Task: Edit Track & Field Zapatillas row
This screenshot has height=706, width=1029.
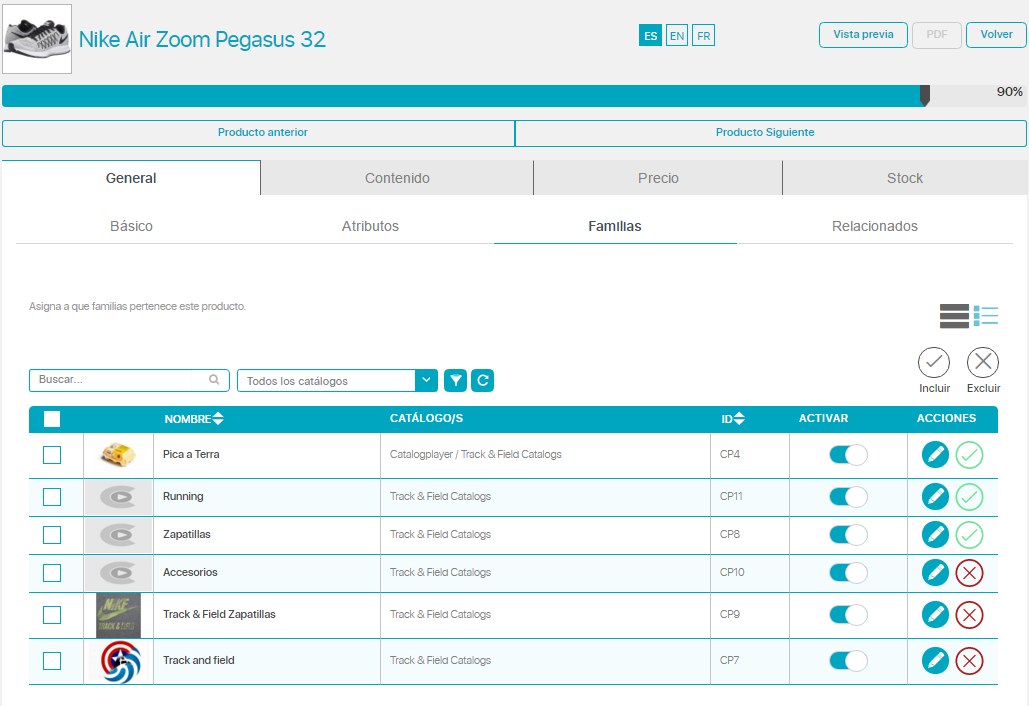Action: tap(935, 615)
